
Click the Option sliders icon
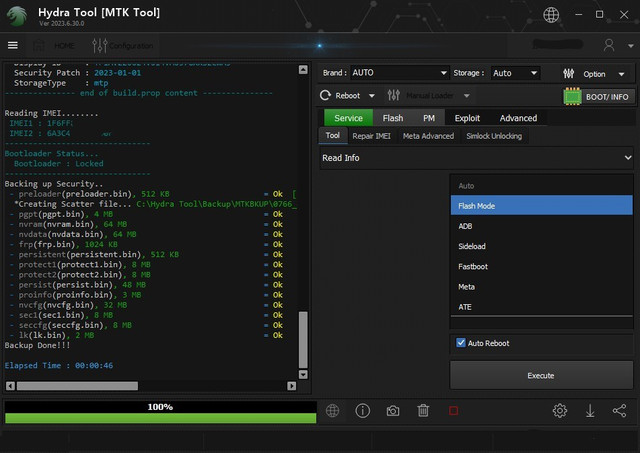[x=569, y=73]
